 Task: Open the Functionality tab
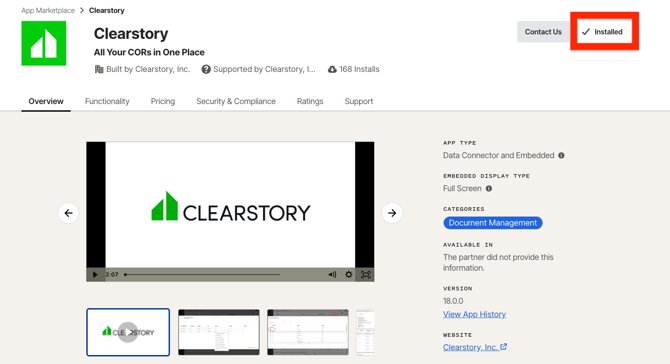tap(107, 101)
